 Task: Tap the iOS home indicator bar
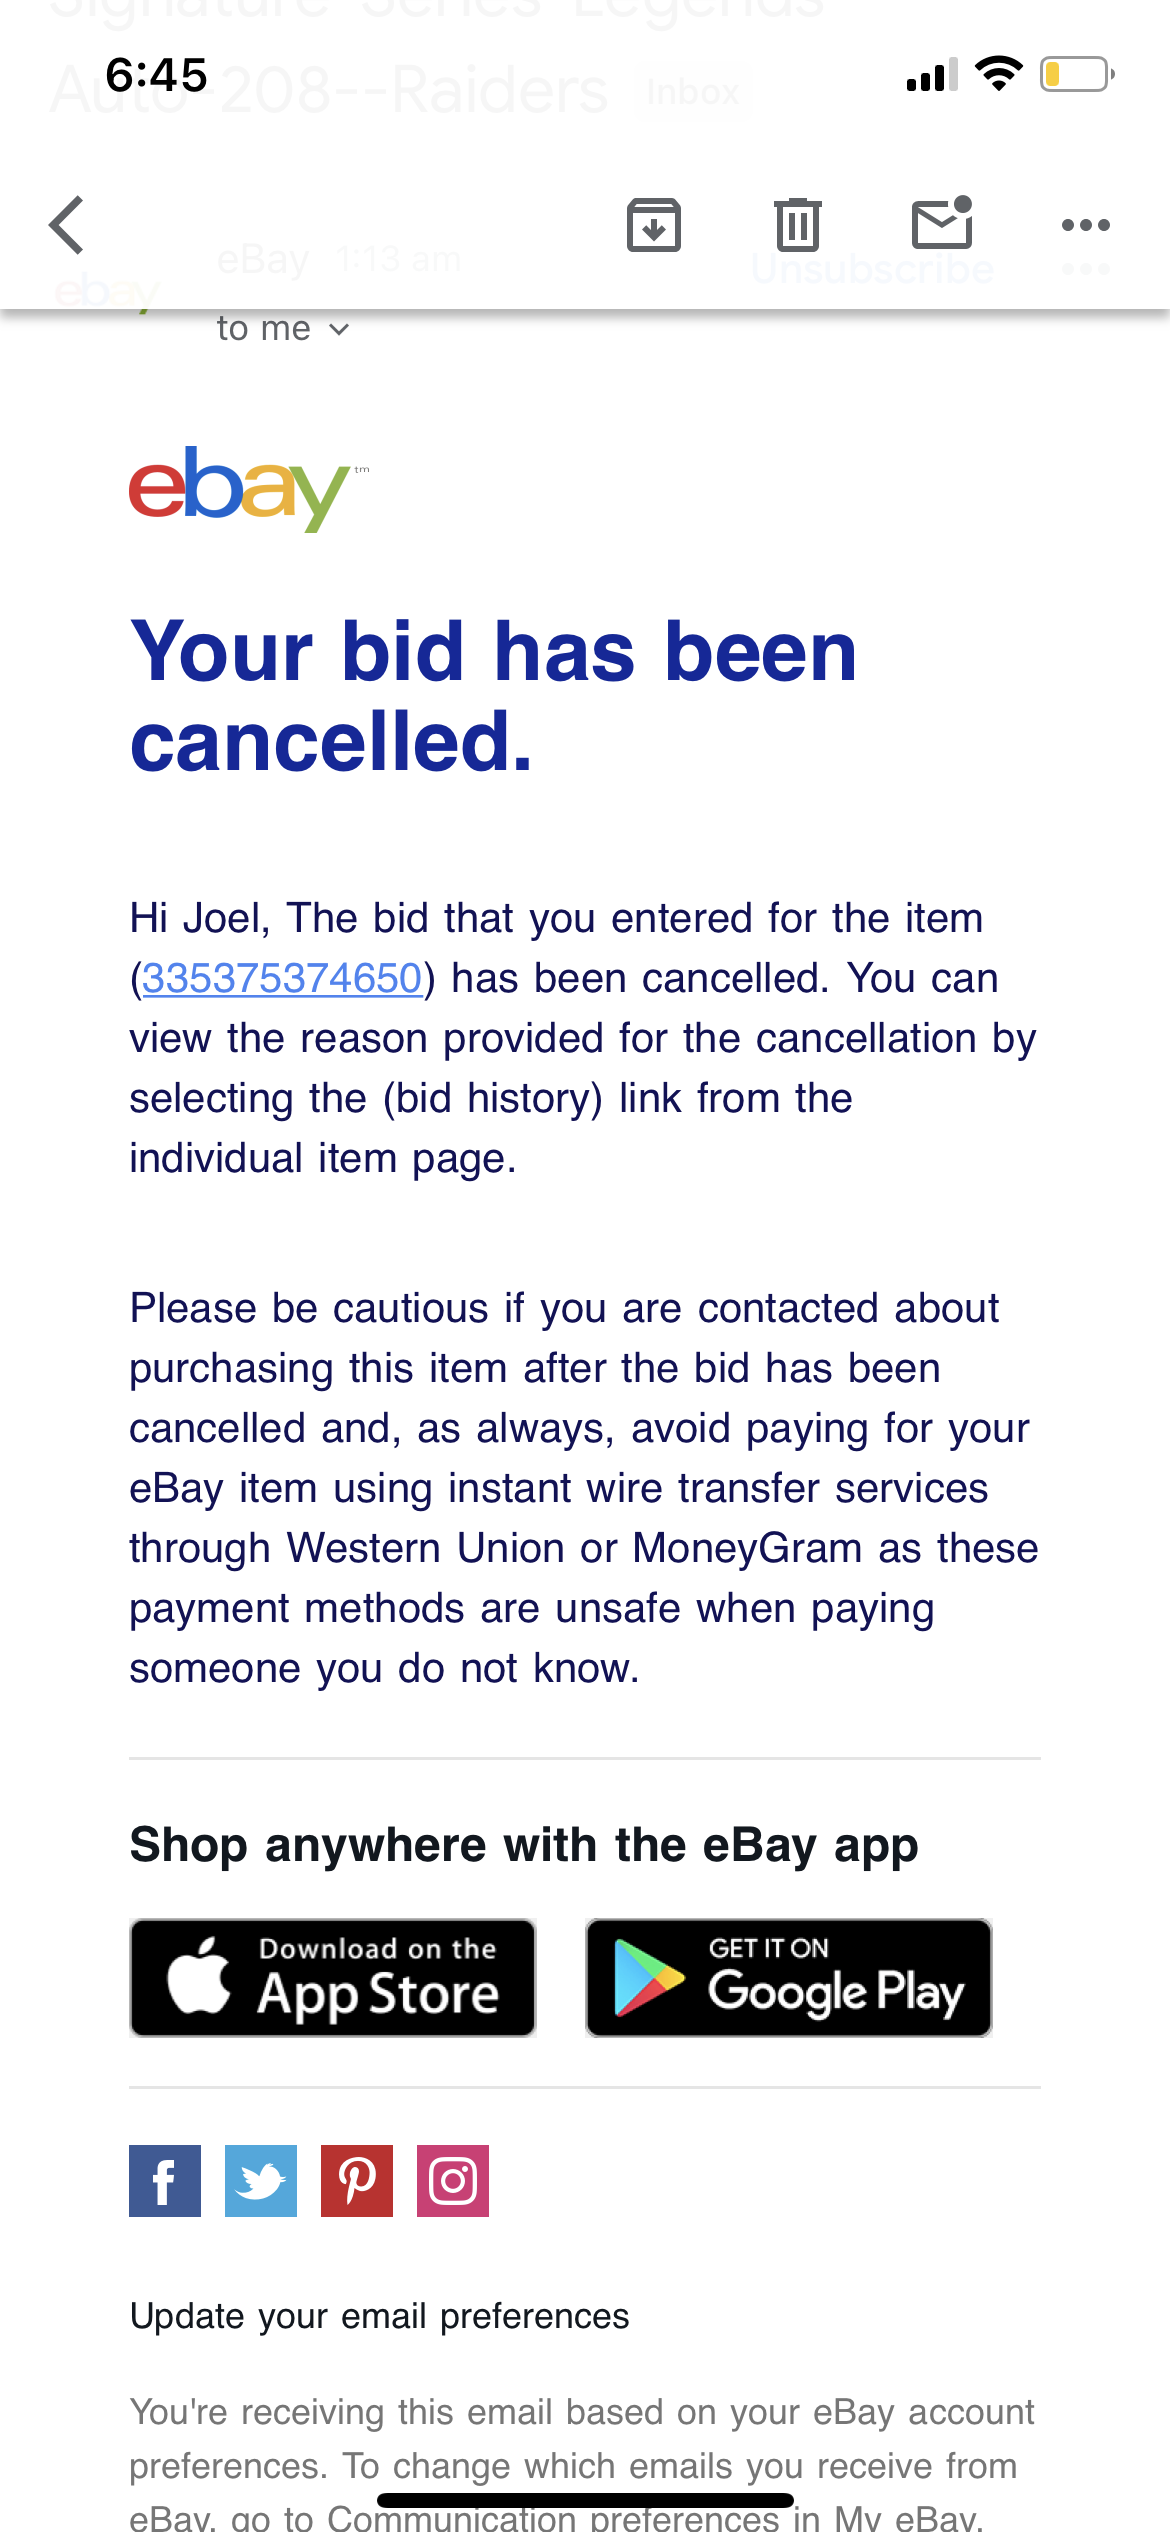coord(585,2500)
